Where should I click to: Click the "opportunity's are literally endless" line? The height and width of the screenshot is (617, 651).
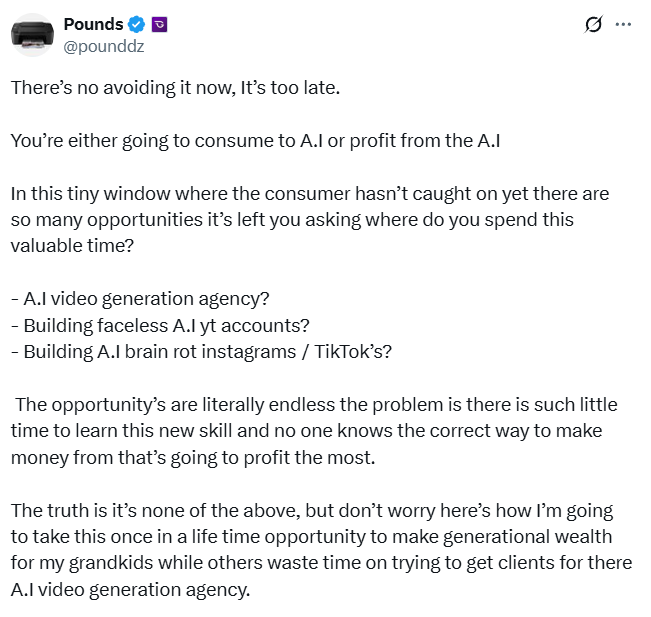point(316,404)
